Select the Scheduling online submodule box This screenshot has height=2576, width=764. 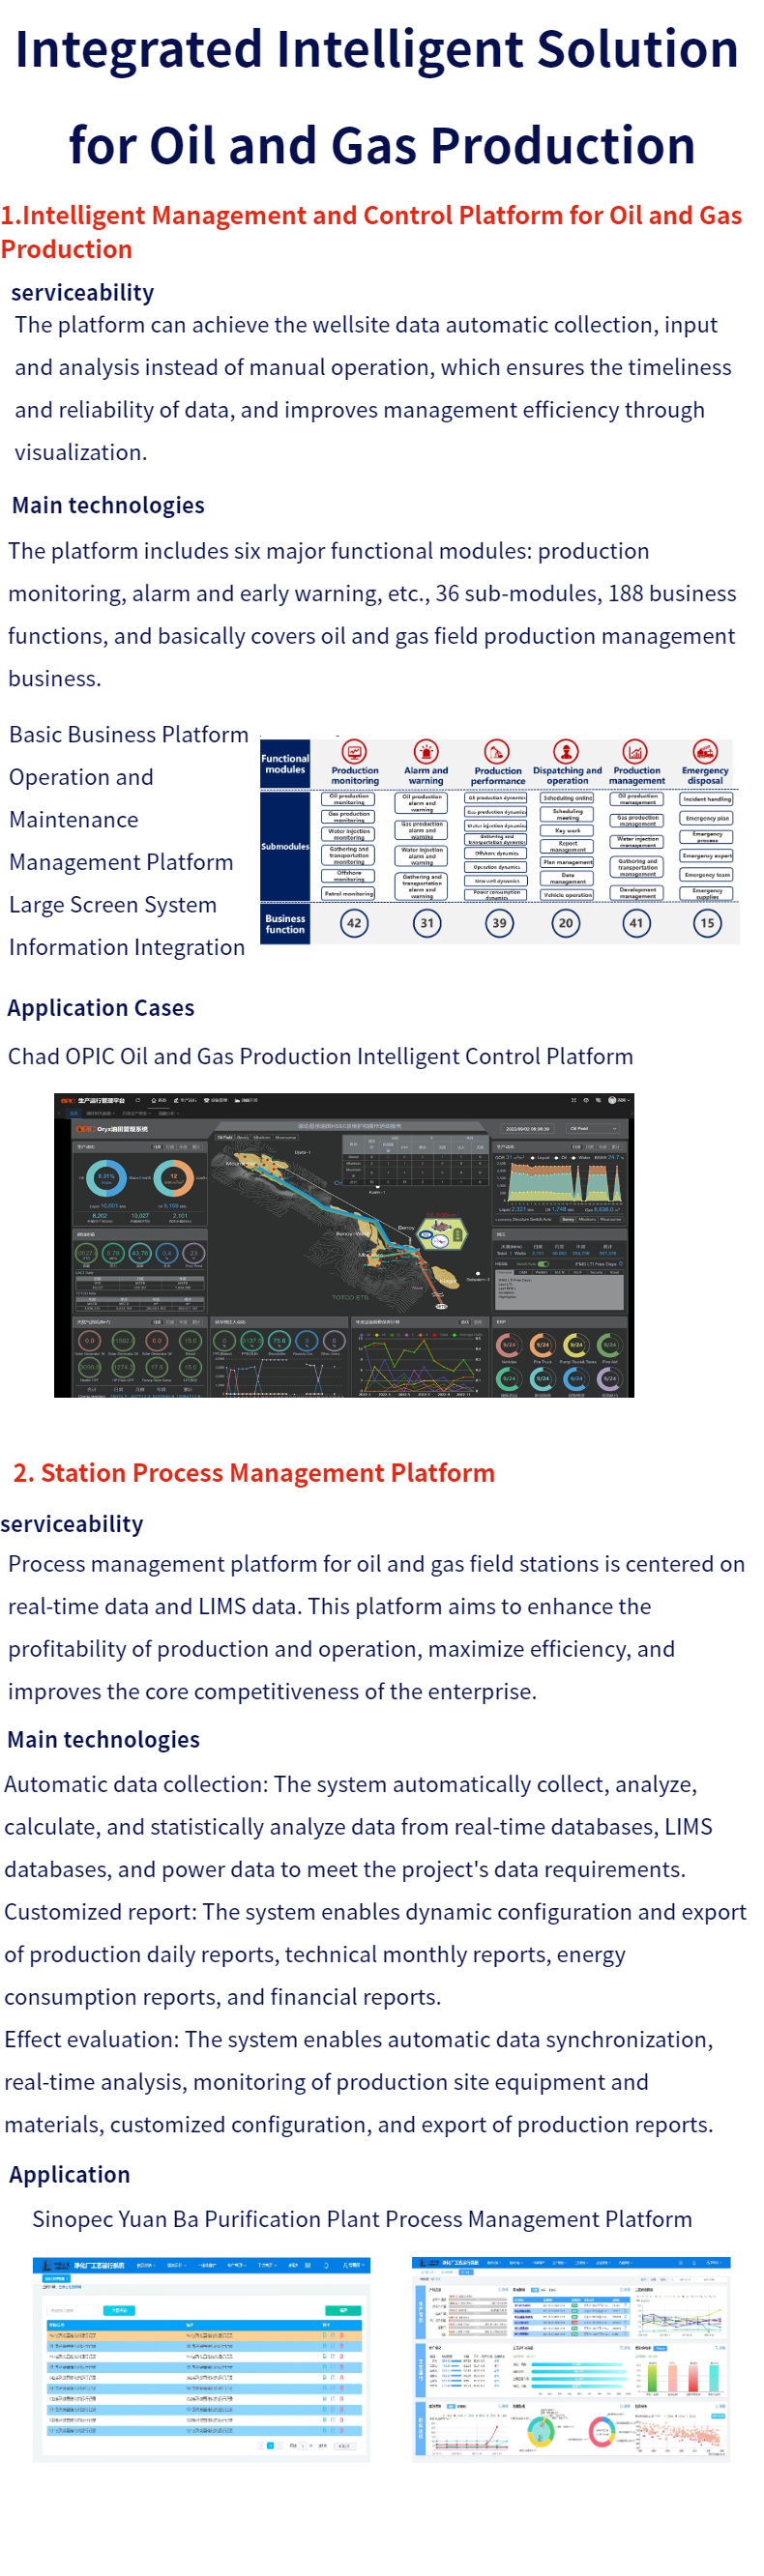[x=567, y=798]
